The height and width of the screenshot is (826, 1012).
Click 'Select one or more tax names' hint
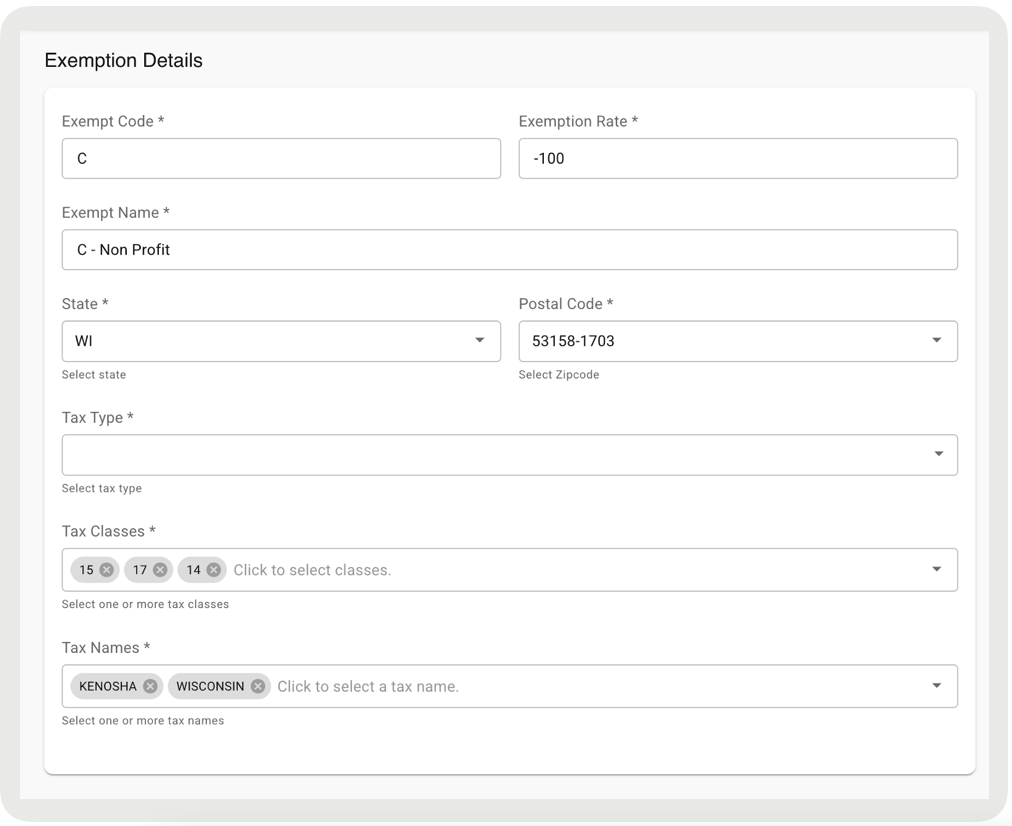[143, 720]
